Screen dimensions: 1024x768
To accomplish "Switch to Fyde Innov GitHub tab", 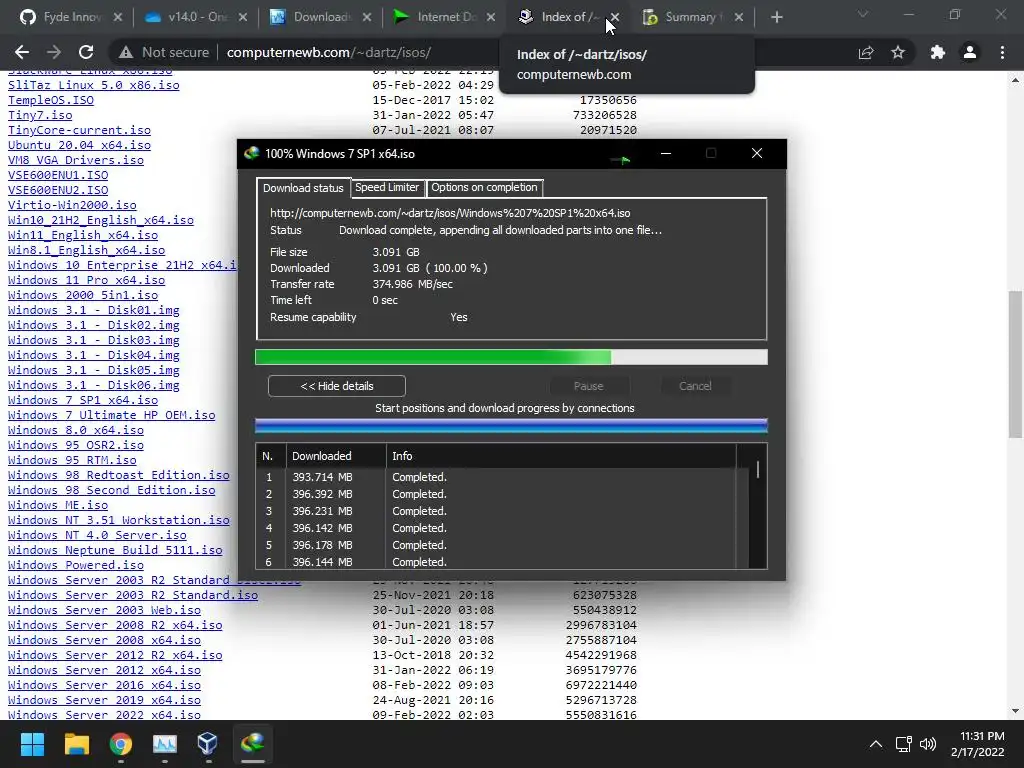I will click(63, 17).
